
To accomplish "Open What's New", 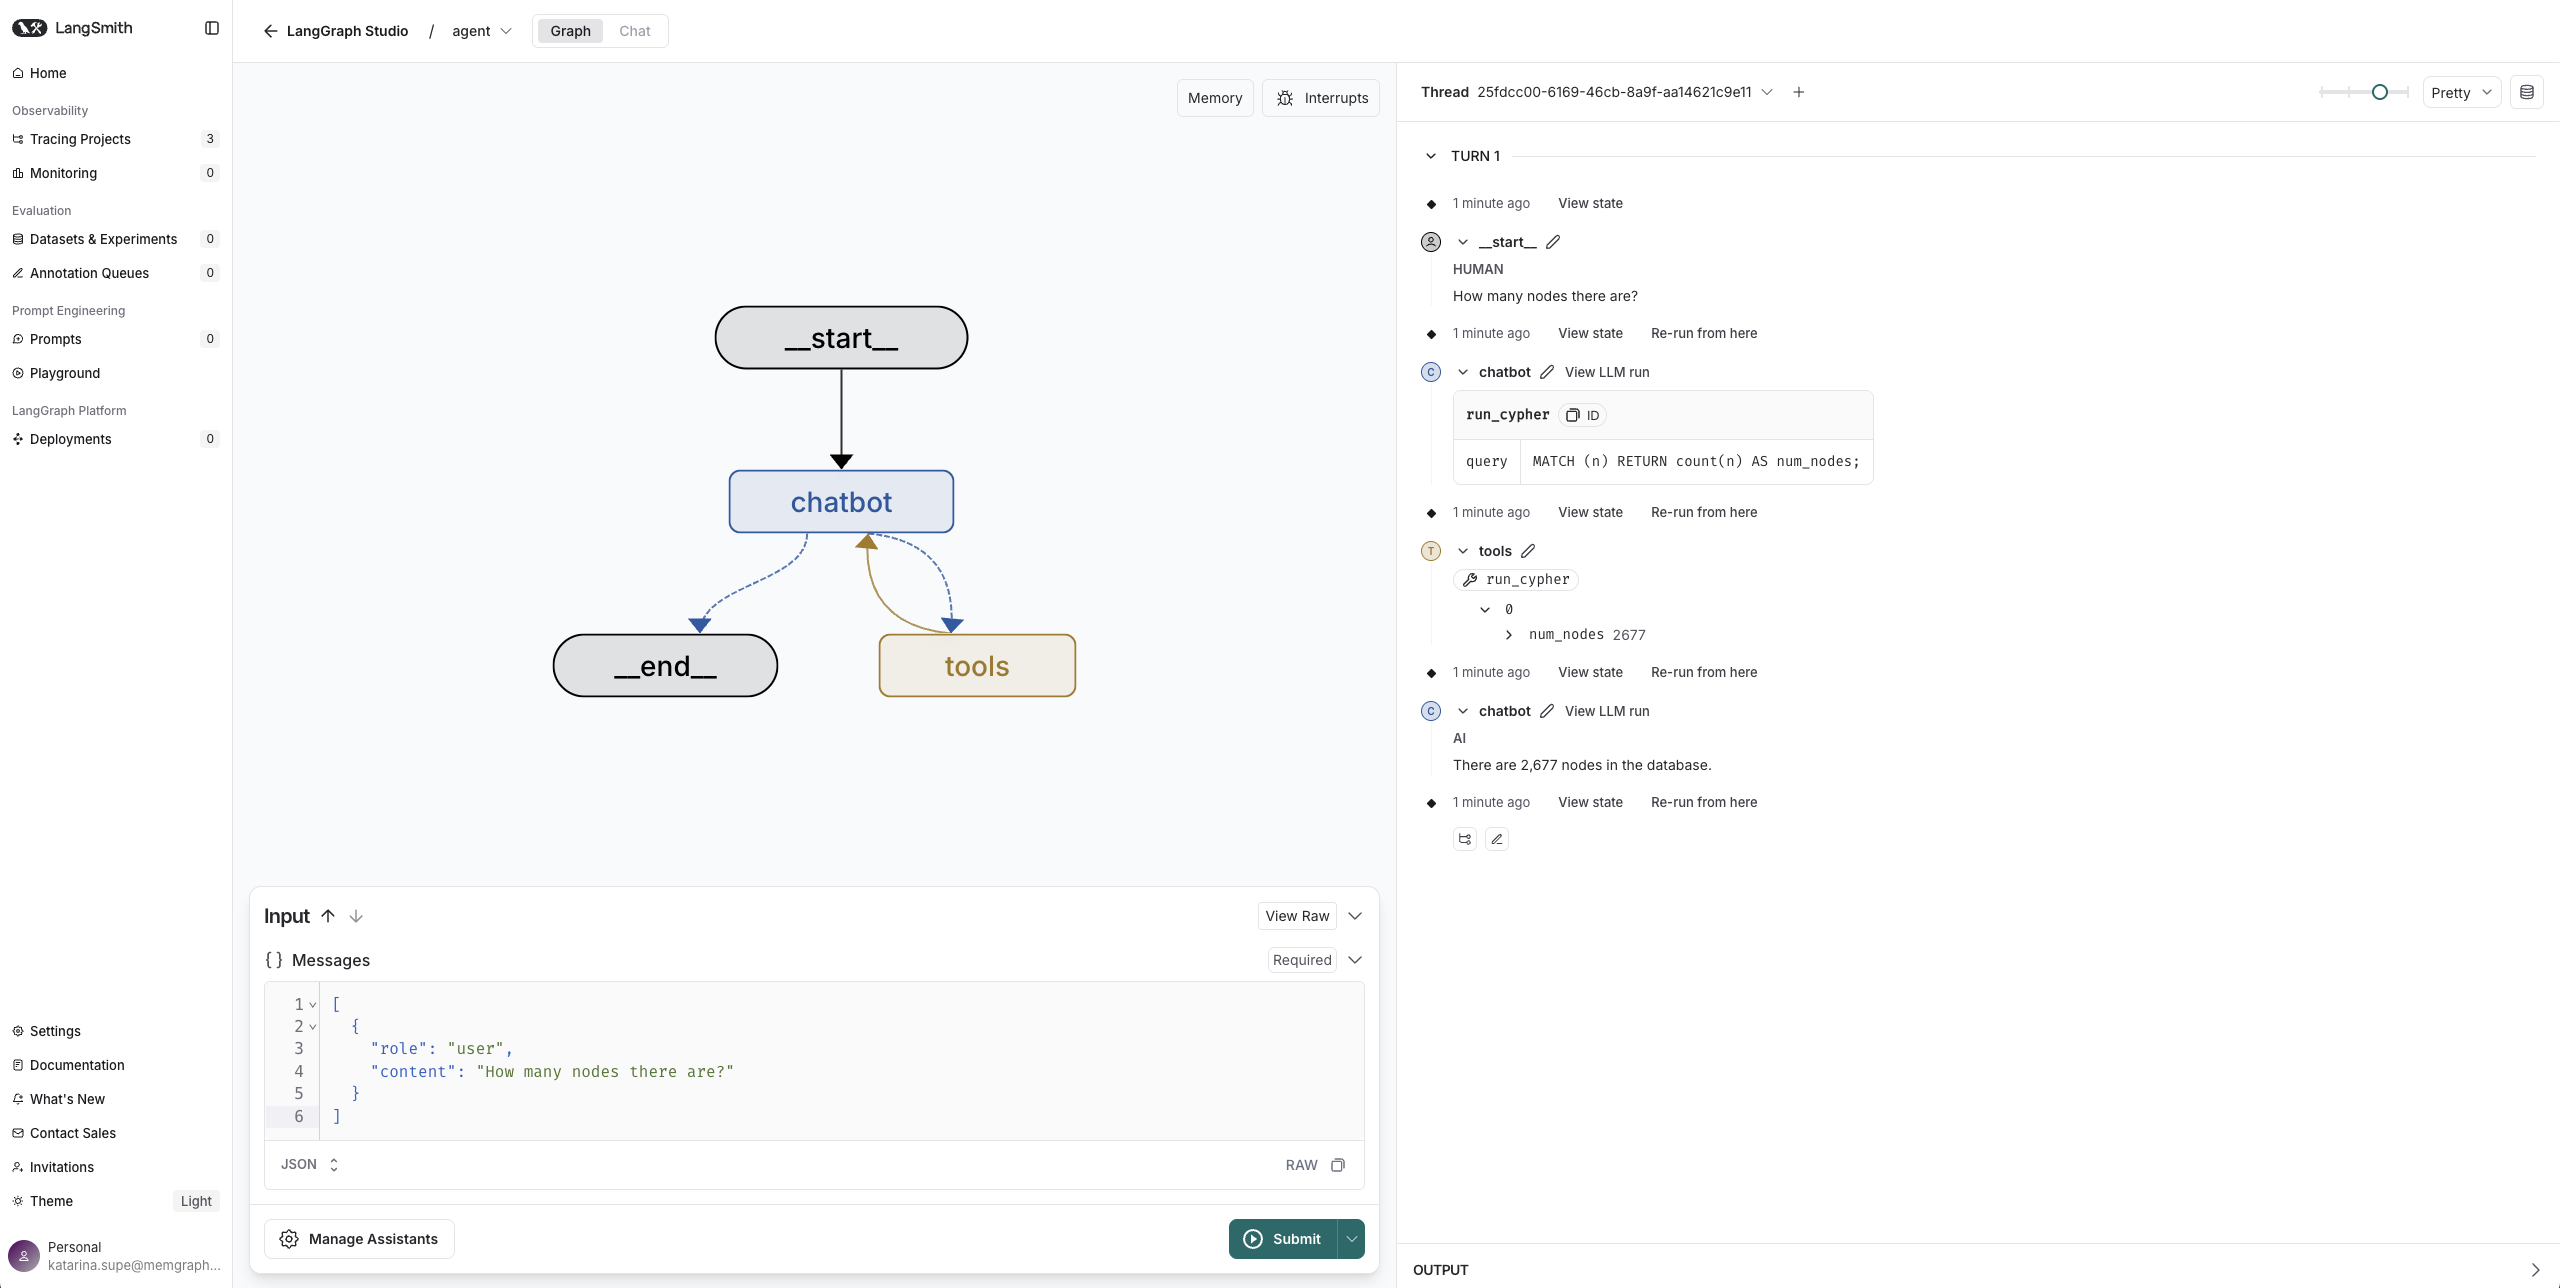I will 116,1099.
